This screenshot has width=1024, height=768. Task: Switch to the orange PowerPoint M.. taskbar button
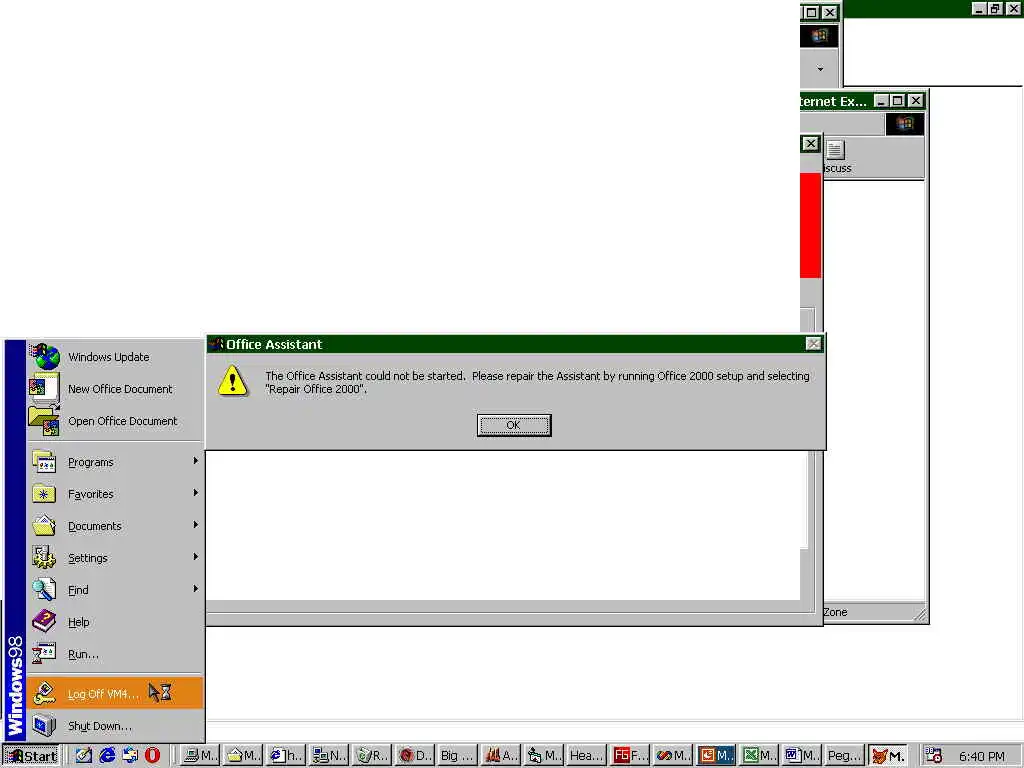coord(714,756)
